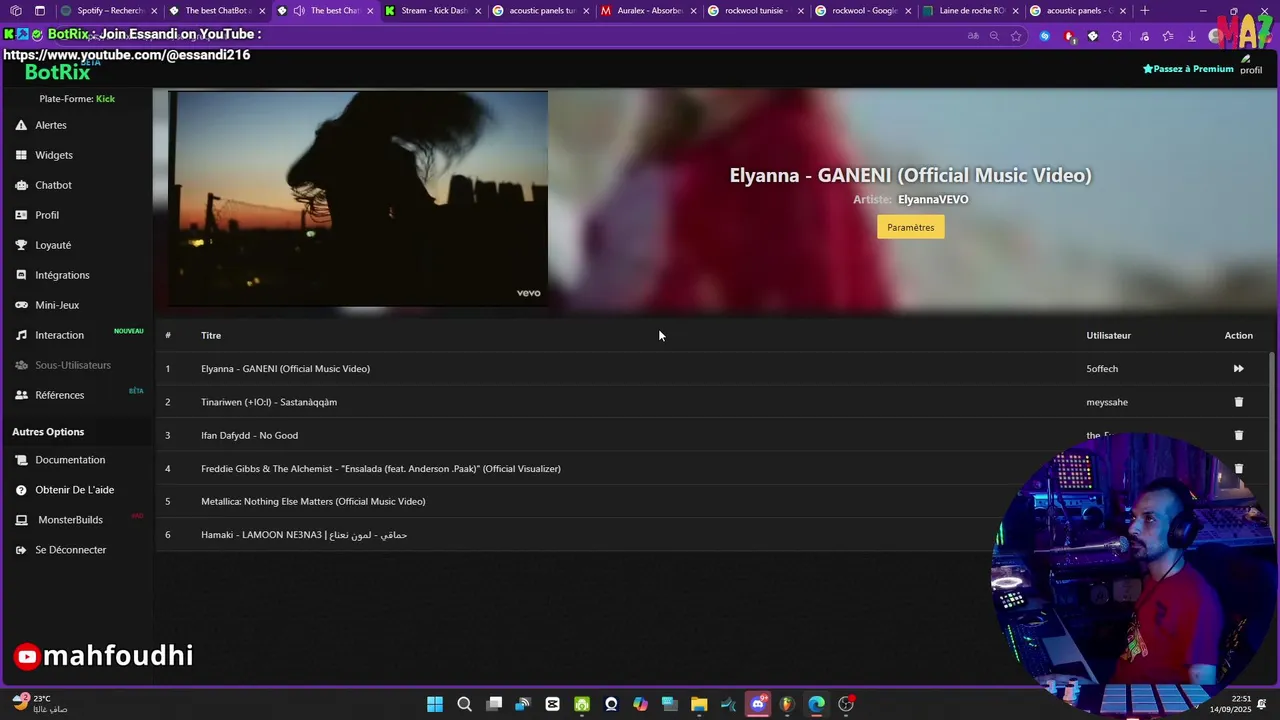1280x720 pixels.
Task: Delete Ifan Dafydd - No Good from queue
Action: click(x=1238, y=435)
